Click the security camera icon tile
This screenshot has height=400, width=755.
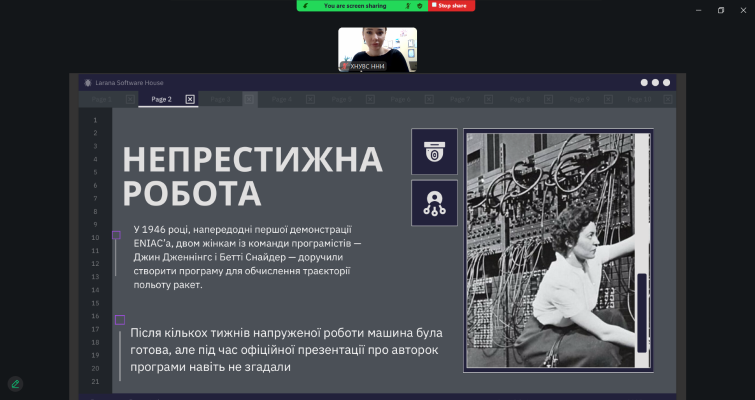434,151
